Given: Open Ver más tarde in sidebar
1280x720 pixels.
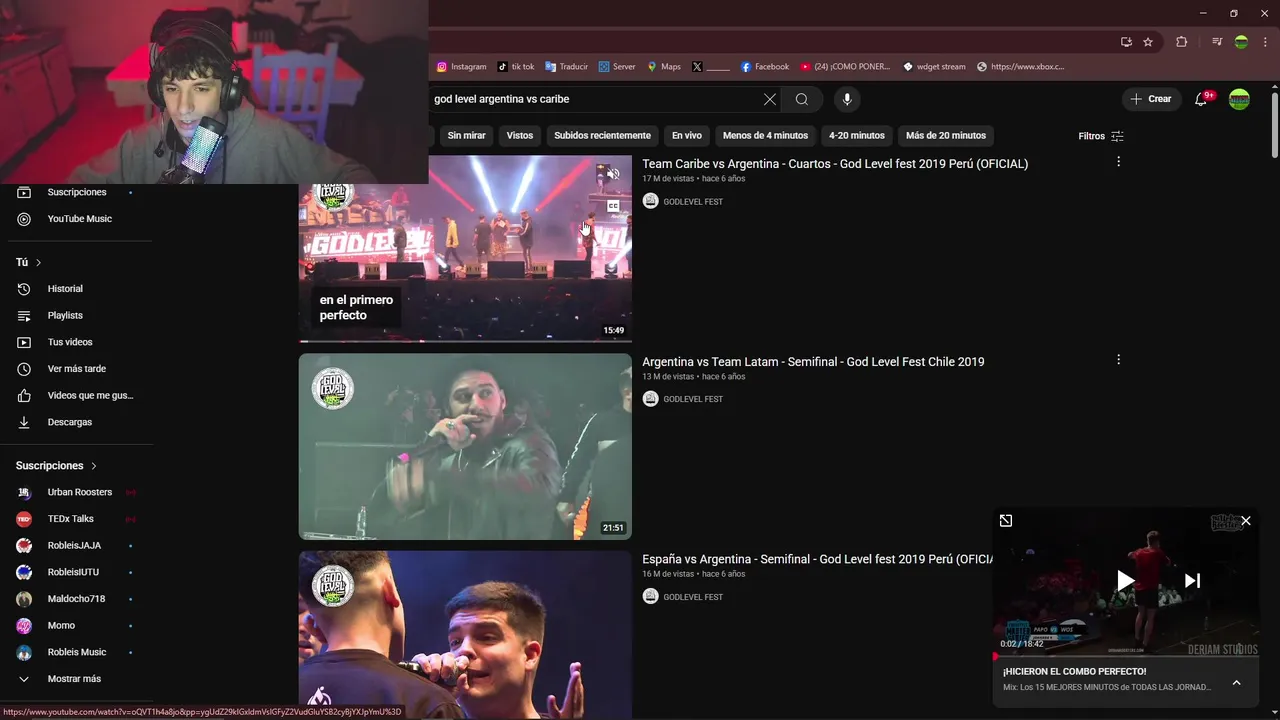Looking at the screenshot, I should pyautogui.click(x=76, y=369).
